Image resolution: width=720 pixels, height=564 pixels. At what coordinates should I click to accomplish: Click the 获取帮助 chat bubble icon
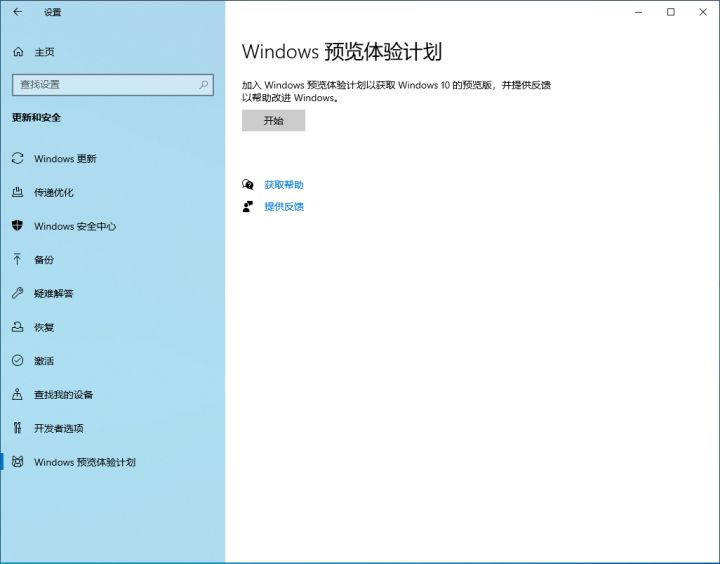[x=248, y=185]
